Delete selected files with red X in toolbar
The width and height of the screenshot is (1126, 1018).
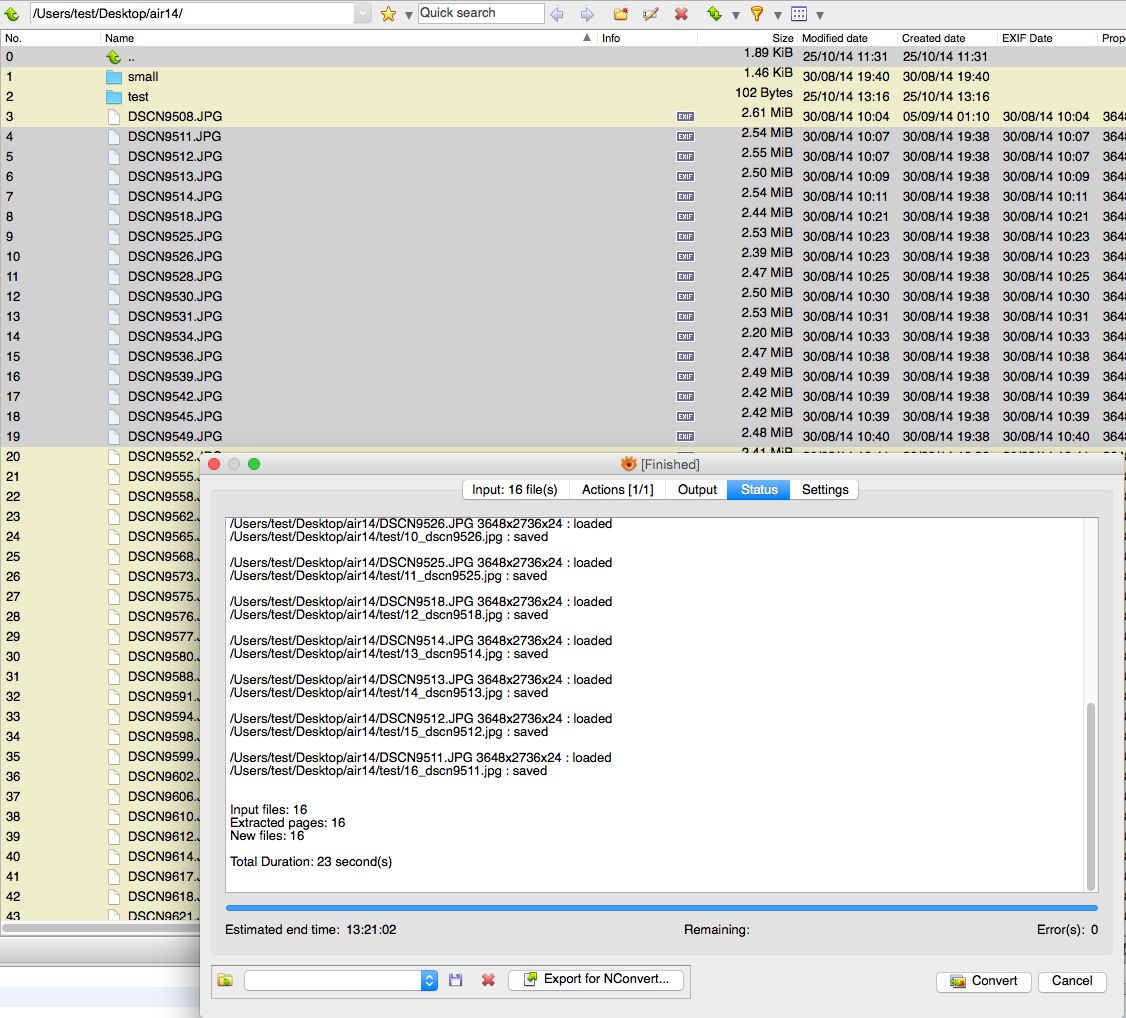pyautogui.click(x=681, y=14)
